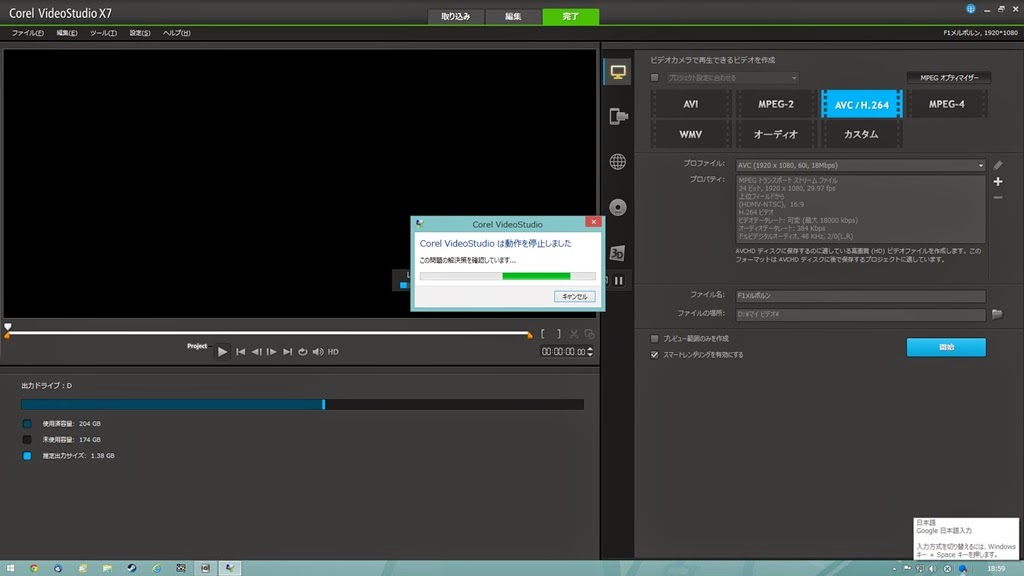Choose the MPEG-4 format button
Viewport: 1024px width, 576px height.
click(946, 104)
